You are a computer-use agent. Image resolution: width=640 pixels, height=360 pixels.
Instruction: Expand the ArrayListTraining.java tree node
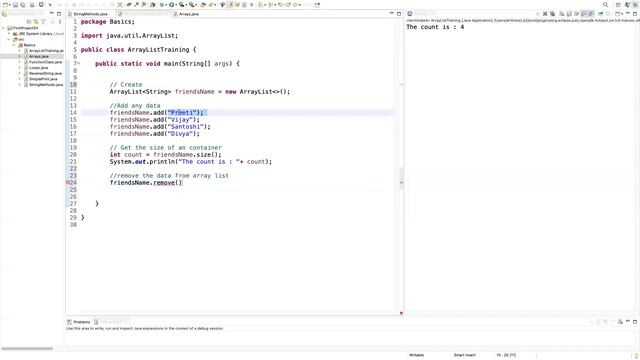20,51
